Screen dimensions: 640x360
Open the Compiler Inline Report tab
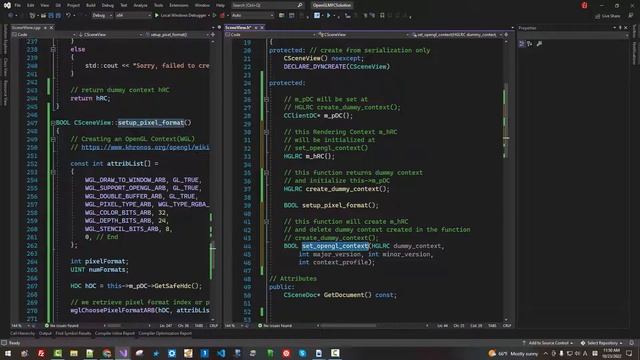tap(115, 333)
